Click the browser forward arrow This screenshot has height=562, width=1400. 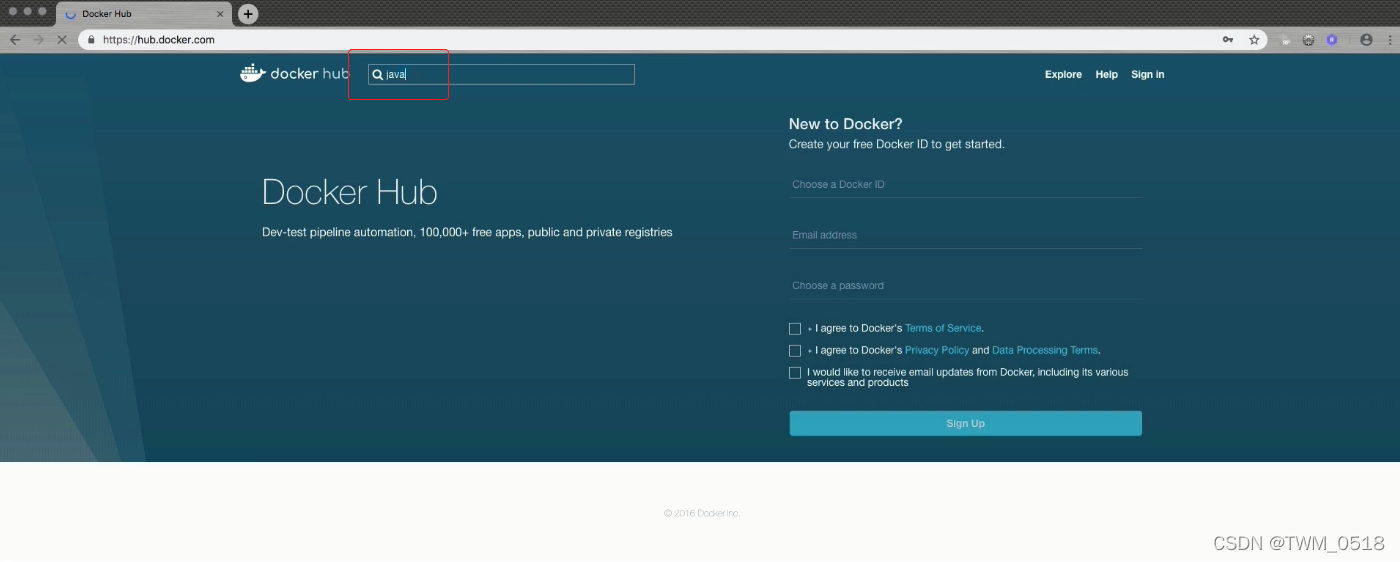[38, 40]
